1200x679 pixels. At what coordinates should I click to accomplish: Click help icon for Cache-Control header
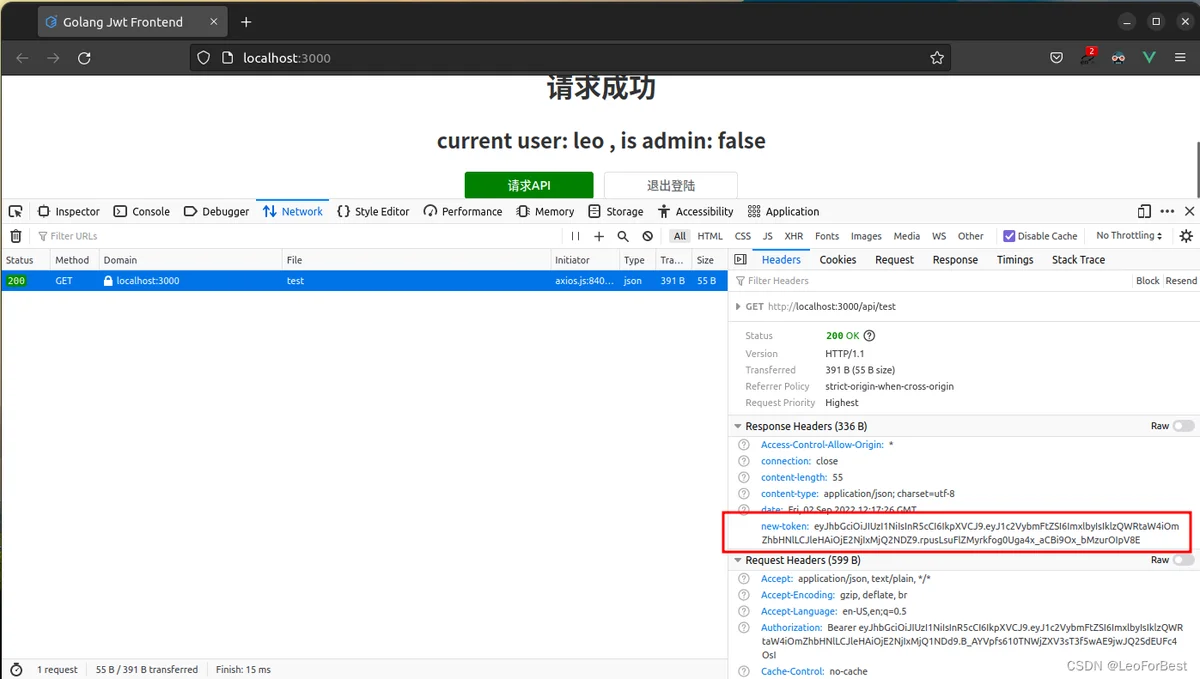pyautogui.click(x=743, y=671)
